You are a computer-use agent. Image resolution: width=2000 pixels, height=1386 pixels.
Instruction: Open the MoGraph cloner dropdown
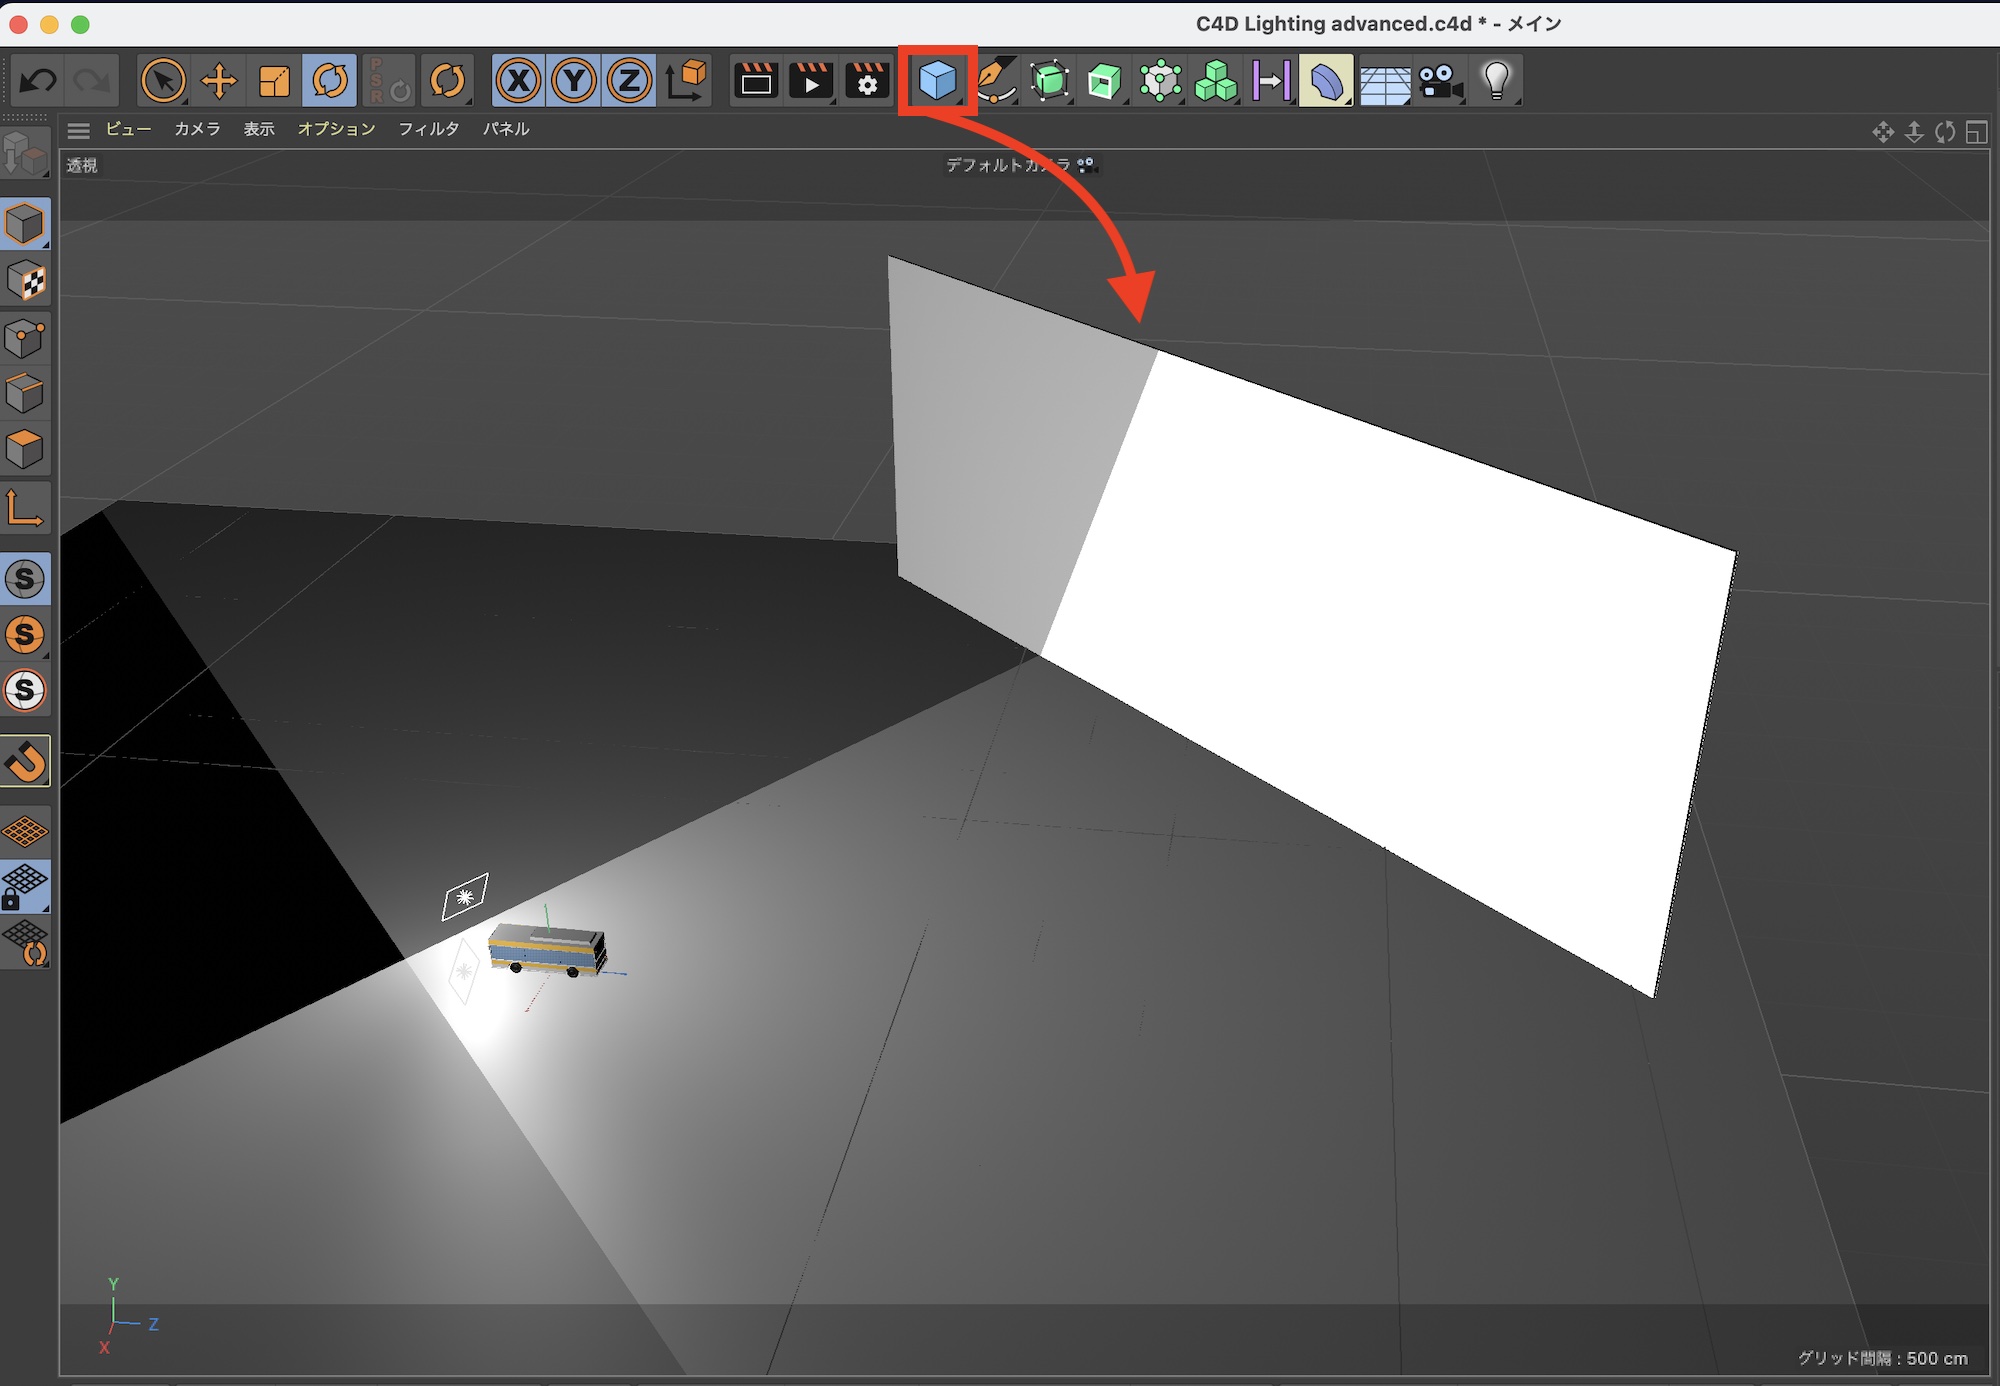[x=1216, y=81]
